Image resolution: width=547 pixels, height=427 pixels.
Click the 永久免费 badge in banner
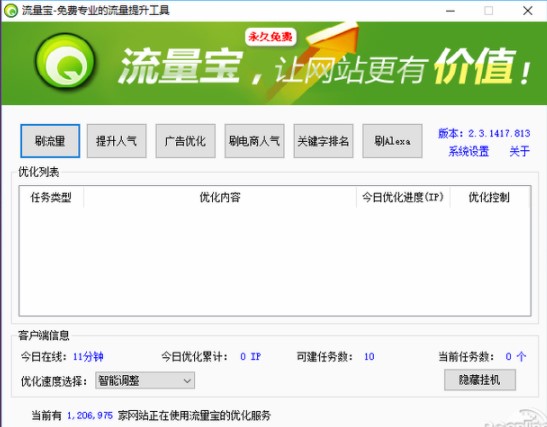(x=270, y=37)
